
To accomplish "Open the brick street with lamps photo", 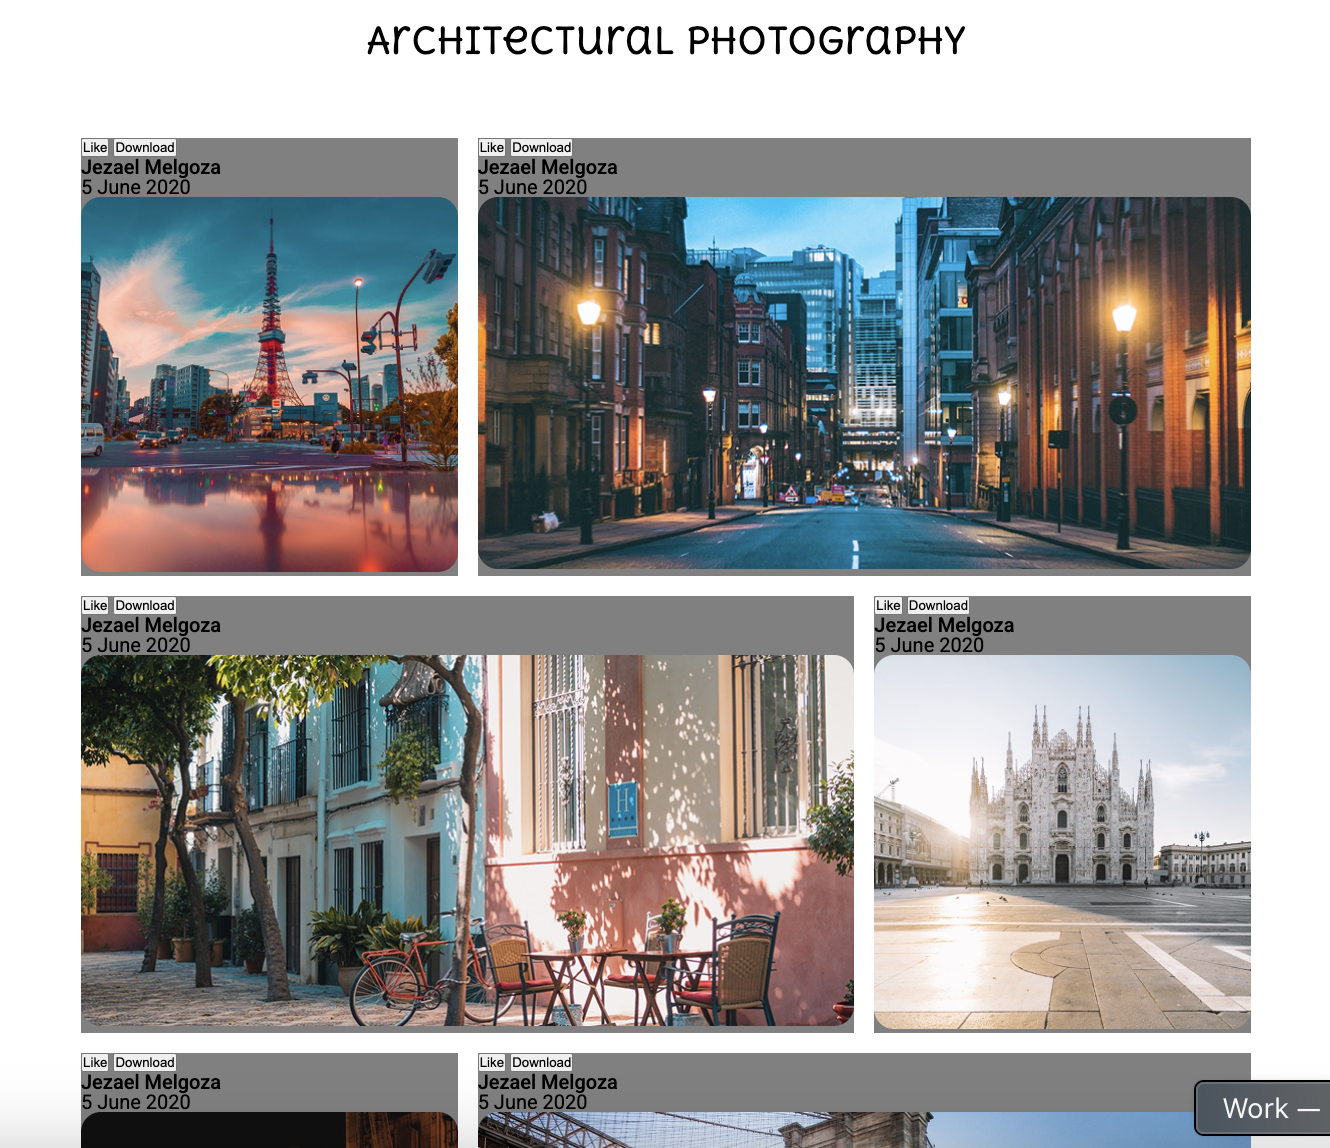I will tap(864, 383).
